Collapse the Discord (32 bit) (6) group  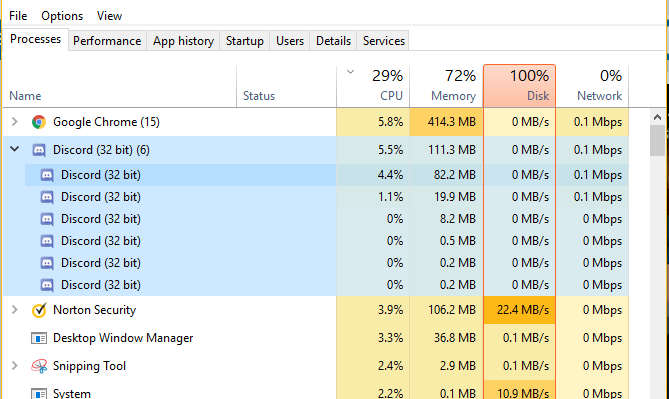15,149
